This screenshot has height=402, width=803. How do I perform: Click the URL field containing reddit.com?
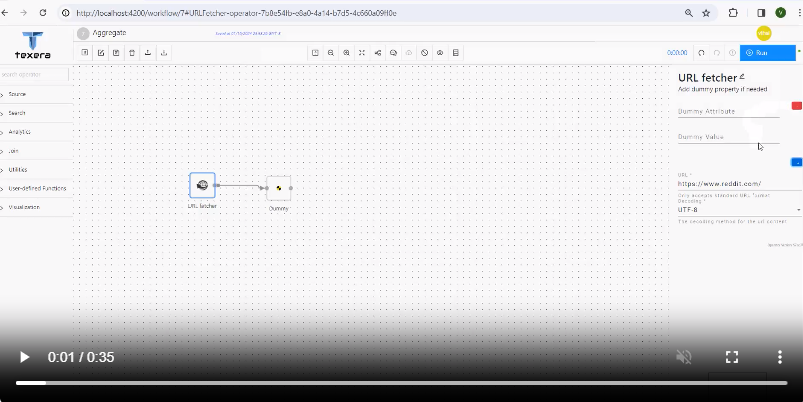pyautogui.click(x=739, y=183)
